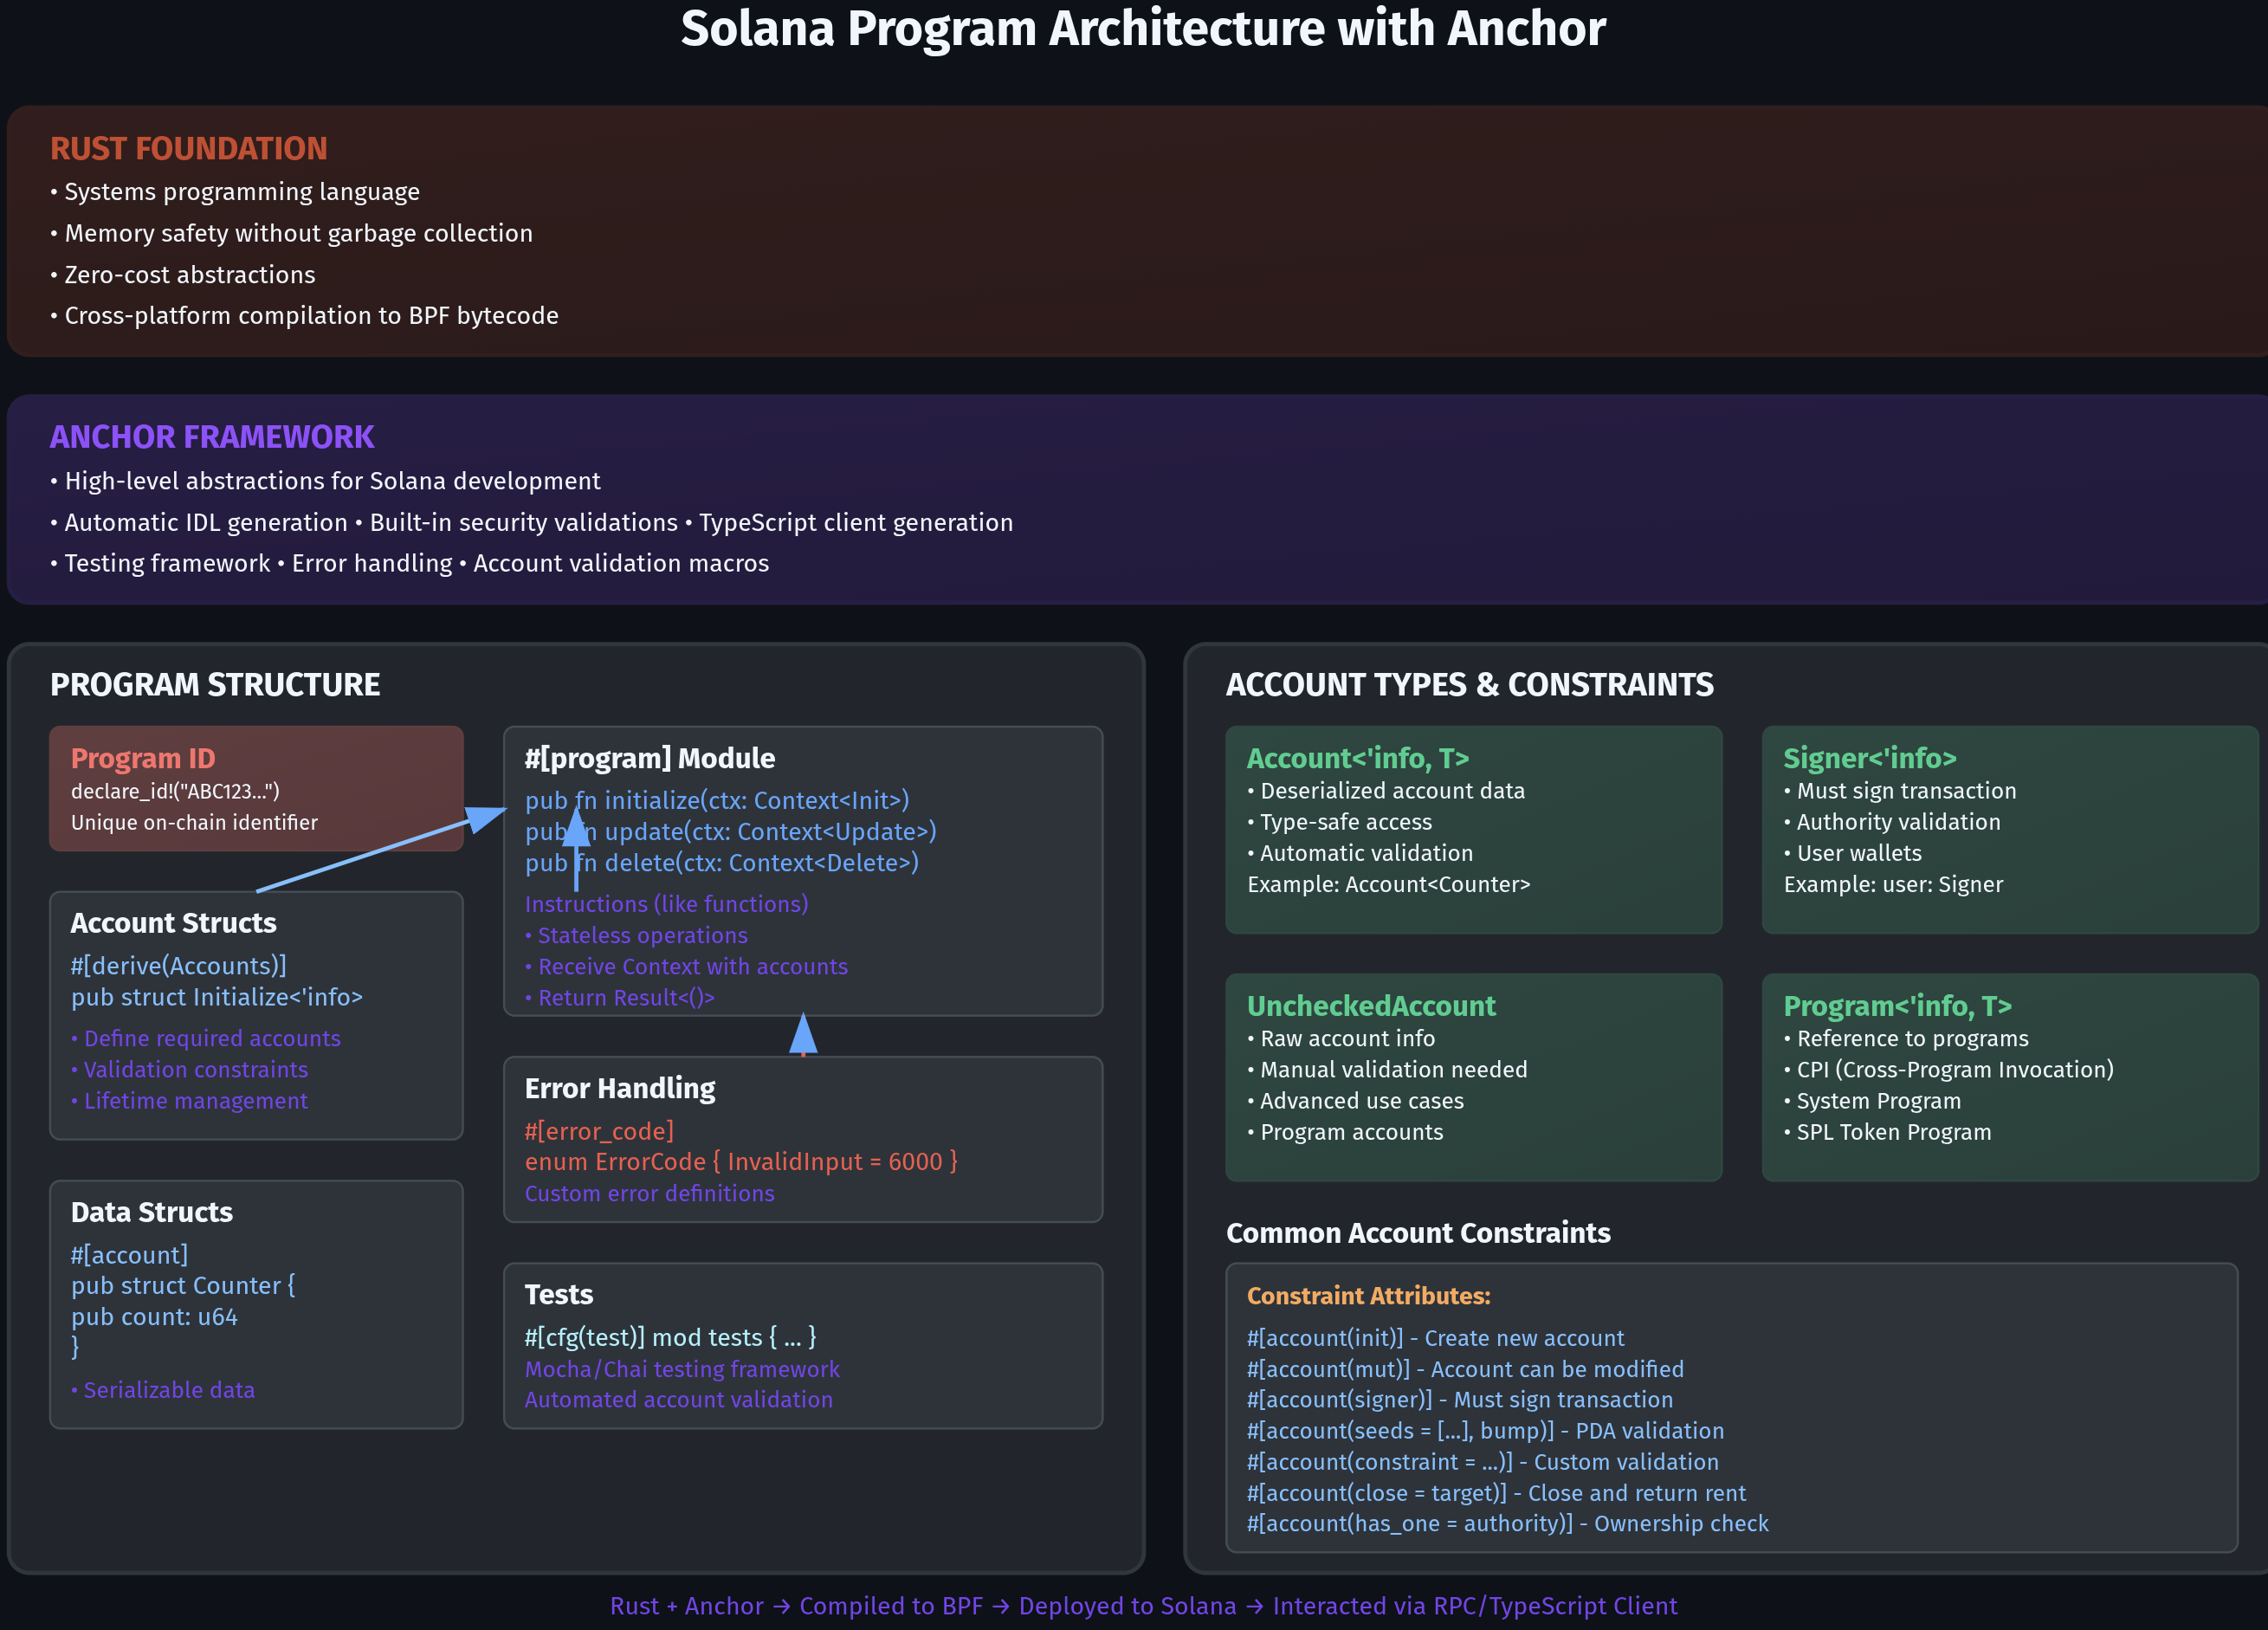
Task: Click 'pub struct Initialize<'info>' line
Action: pyautogui.click(x=217, y=997)
